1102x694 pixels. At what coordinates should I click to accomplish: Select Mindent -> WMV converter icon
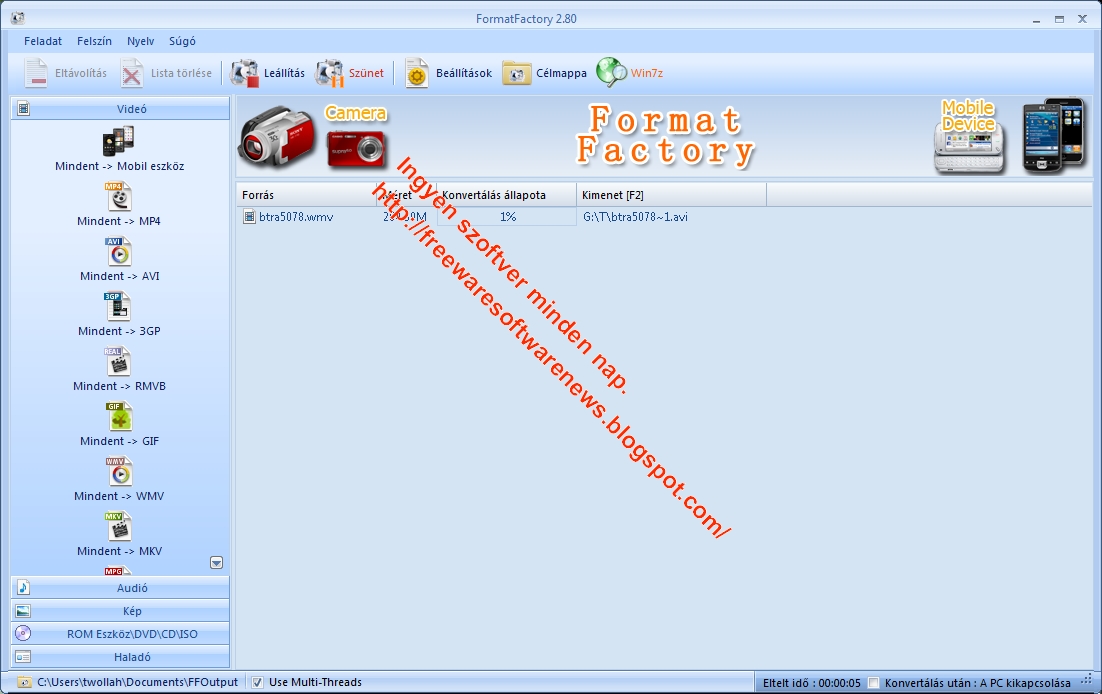[119, 472]
